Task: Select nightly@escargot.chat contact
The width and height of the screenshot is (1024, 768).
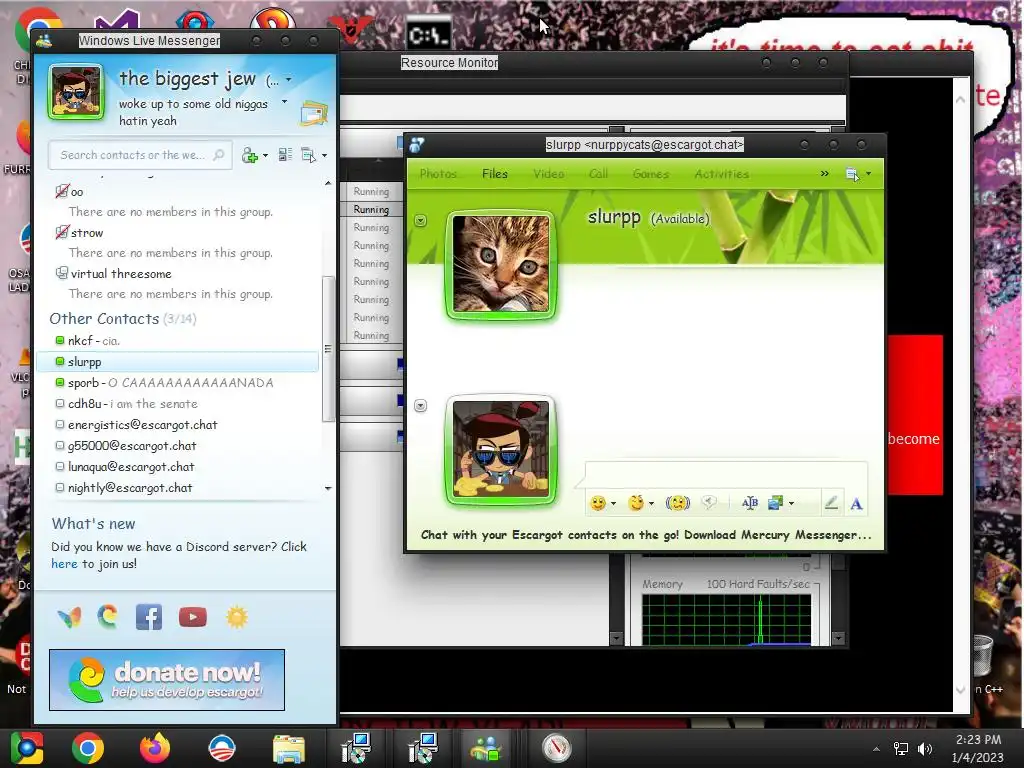Action: pos(178,487)
